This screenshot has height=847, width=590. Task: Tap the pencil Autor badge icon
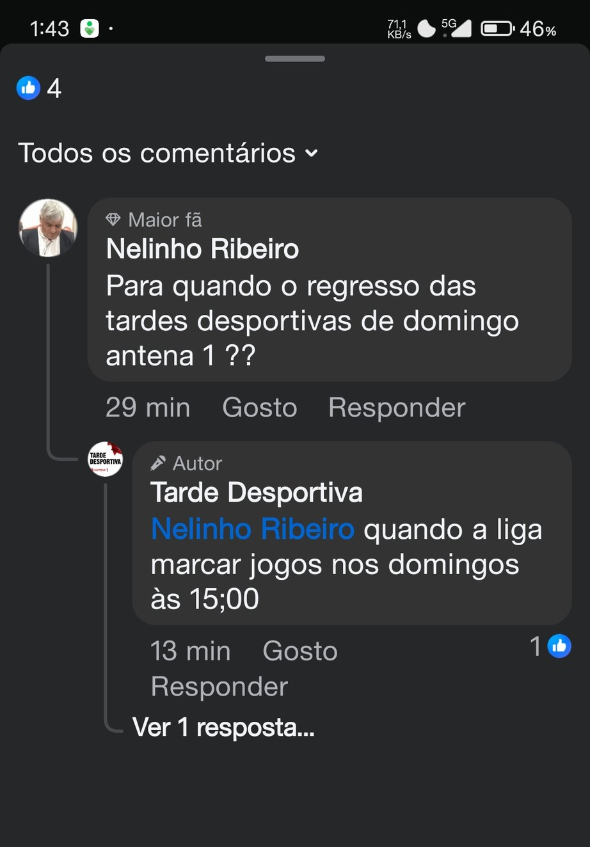point(158,463)
